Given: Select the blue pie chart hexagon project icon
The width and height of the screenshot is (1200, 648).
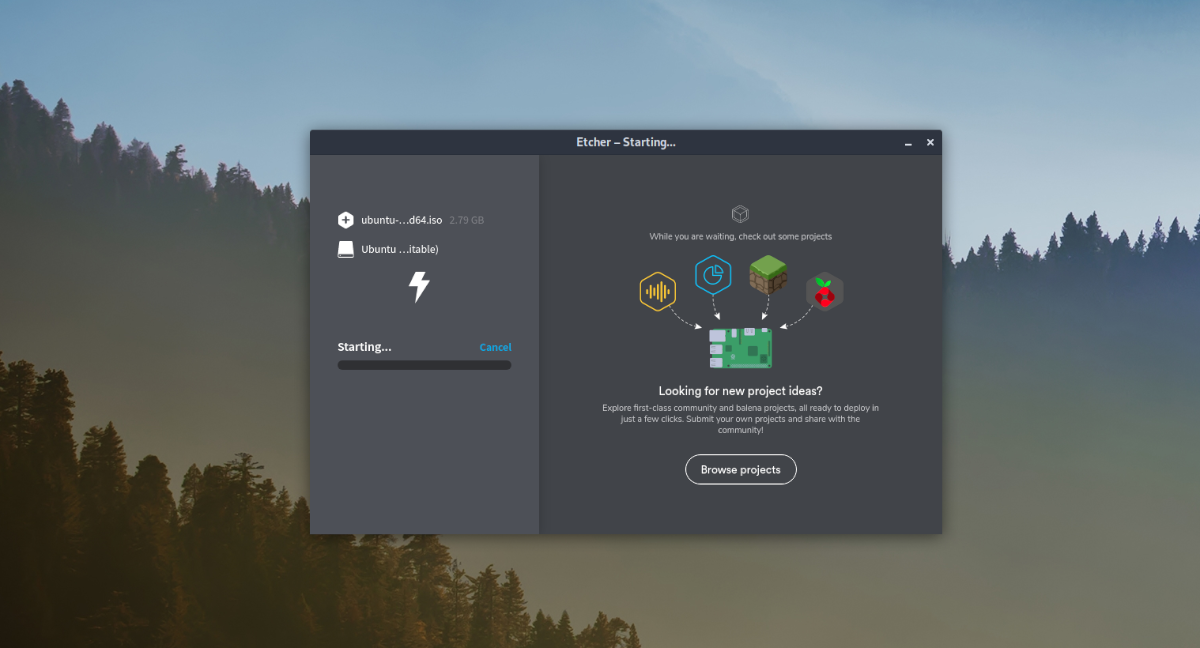Looking at the screenshot, I should tap(713, 275).
